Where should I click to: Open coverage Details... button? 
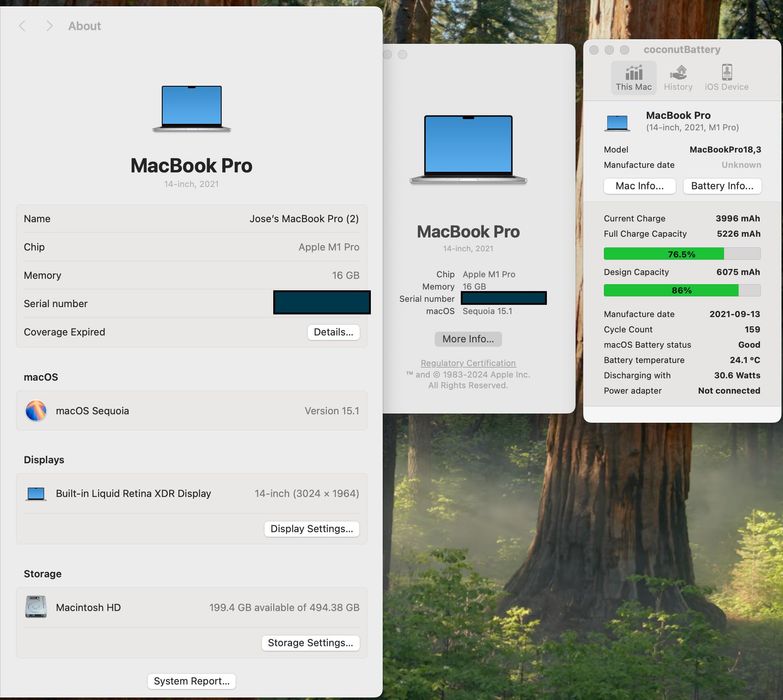click(333, 332)
